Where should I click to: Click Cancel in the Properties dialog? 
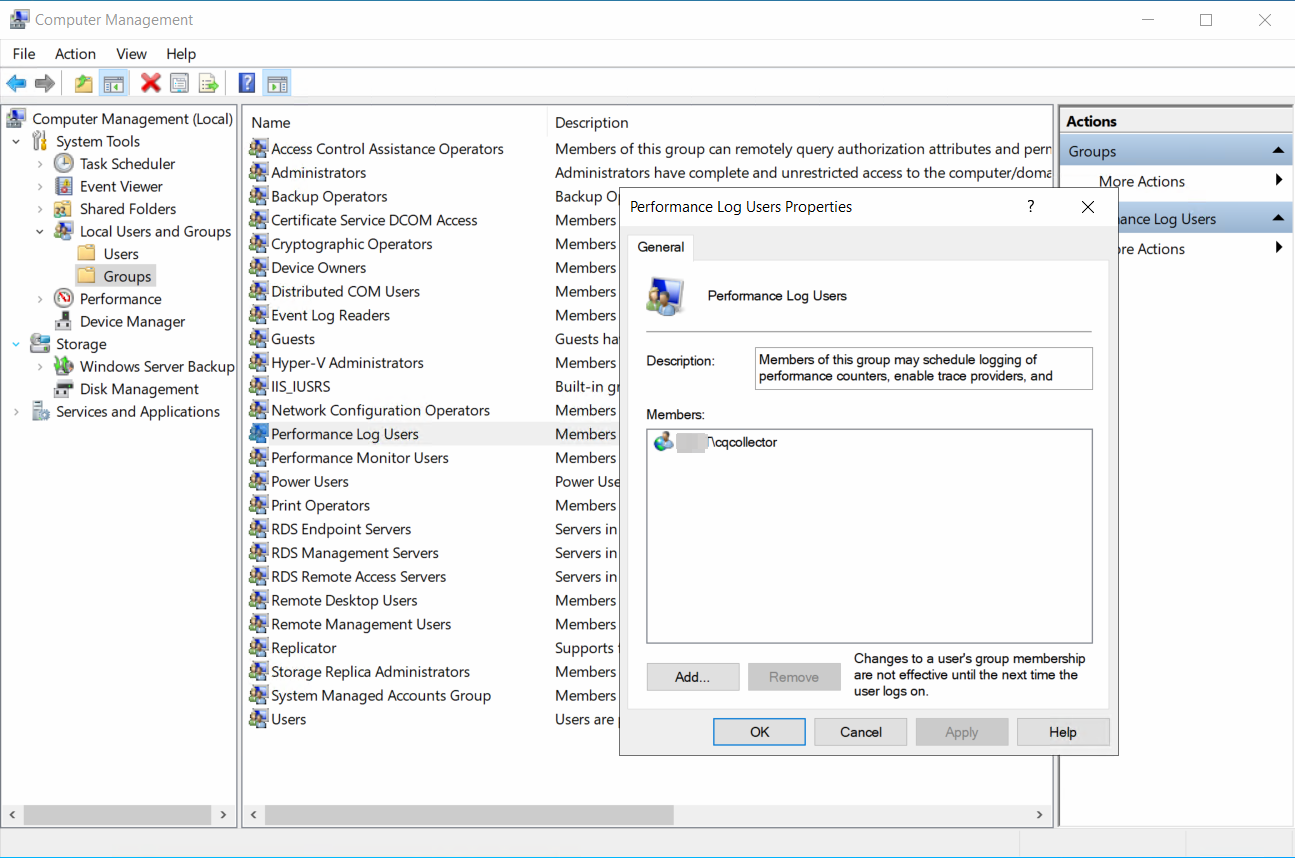[x=861, y=732]
